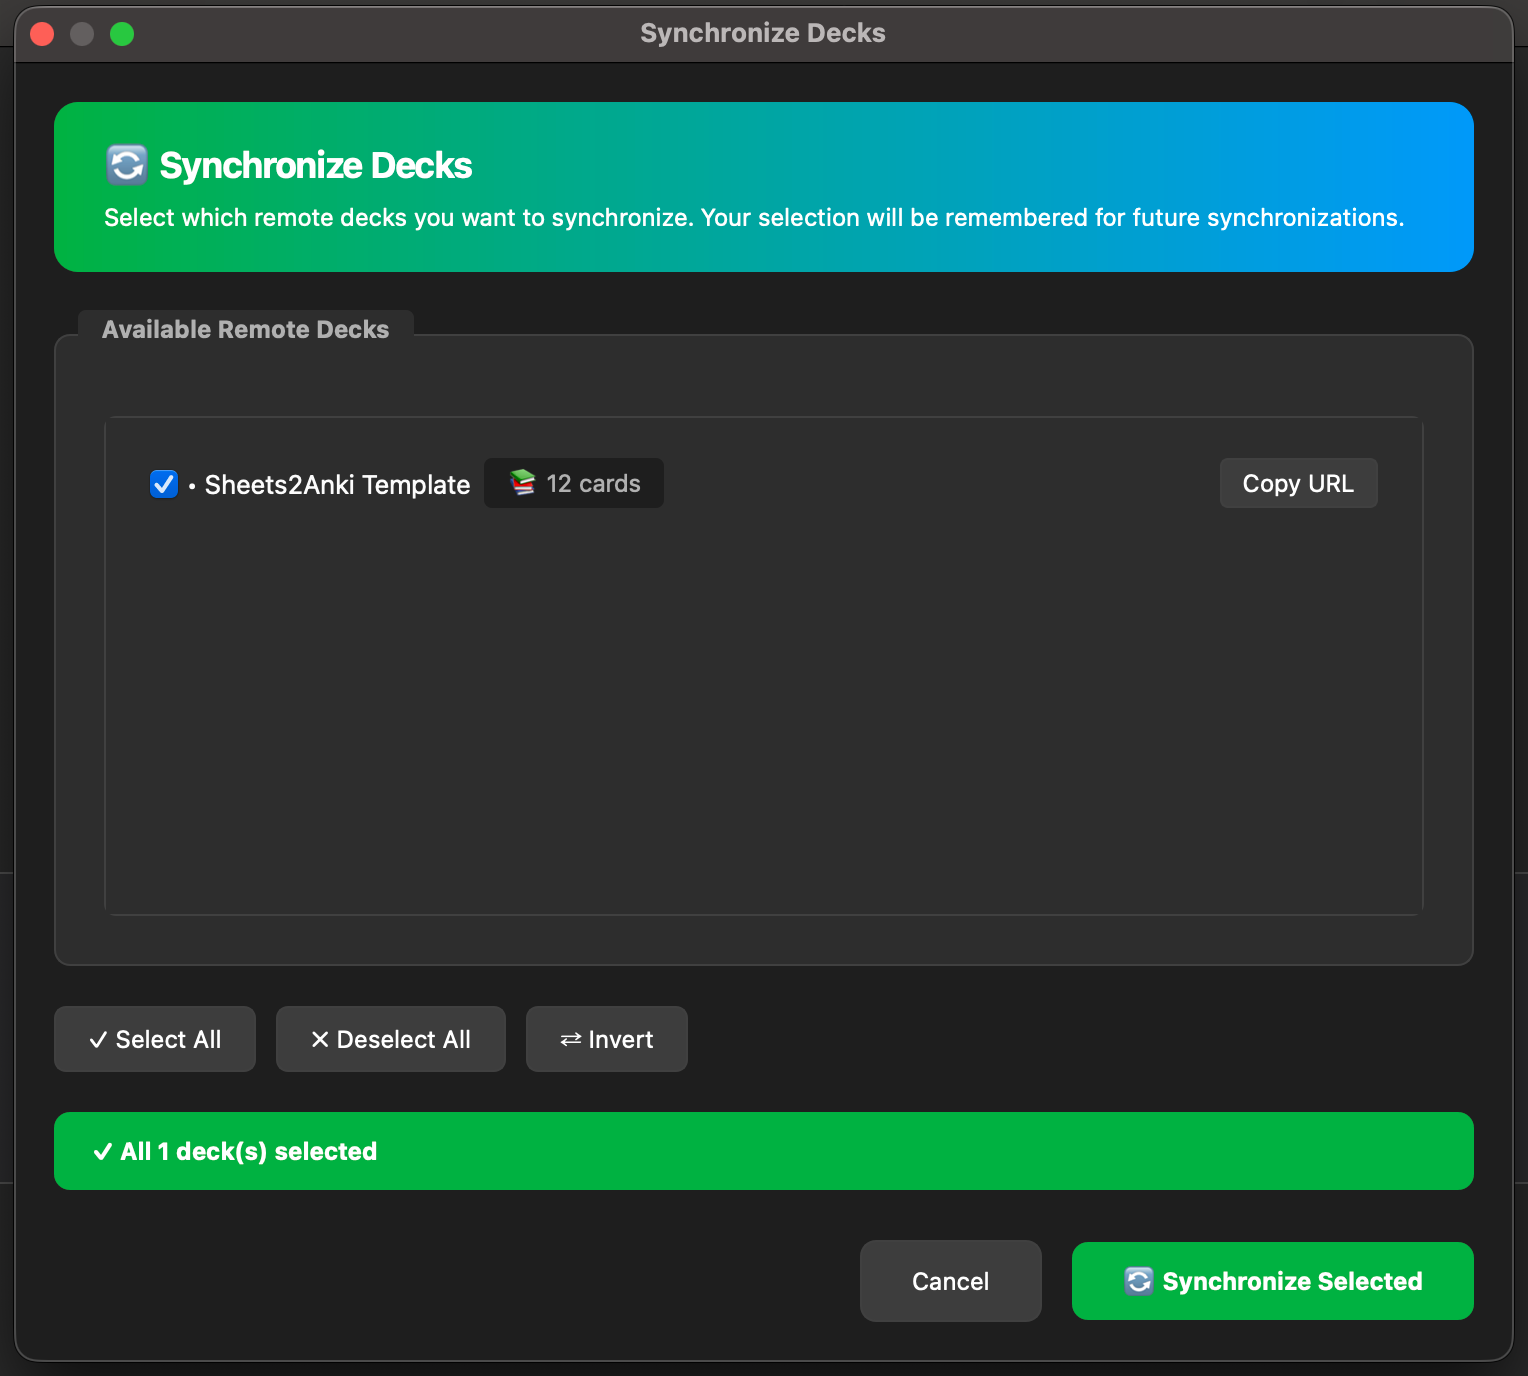This screenshot has width=1528, height=1376.
Task: Click the 'All 1 deck(s) selected' status text
Action: point(249,1152)
